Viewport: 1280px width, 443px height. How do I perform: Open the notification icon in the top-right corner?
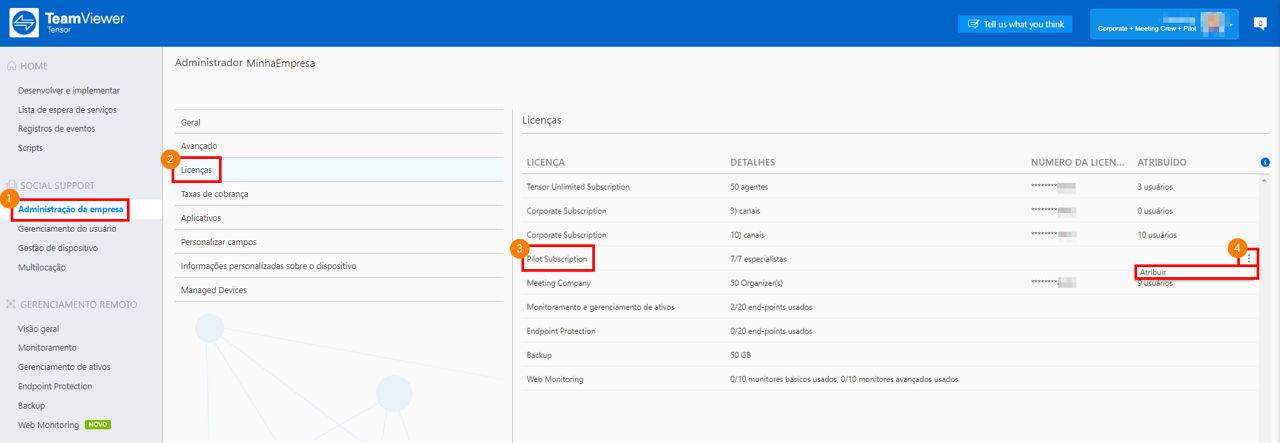(1260, 23)
